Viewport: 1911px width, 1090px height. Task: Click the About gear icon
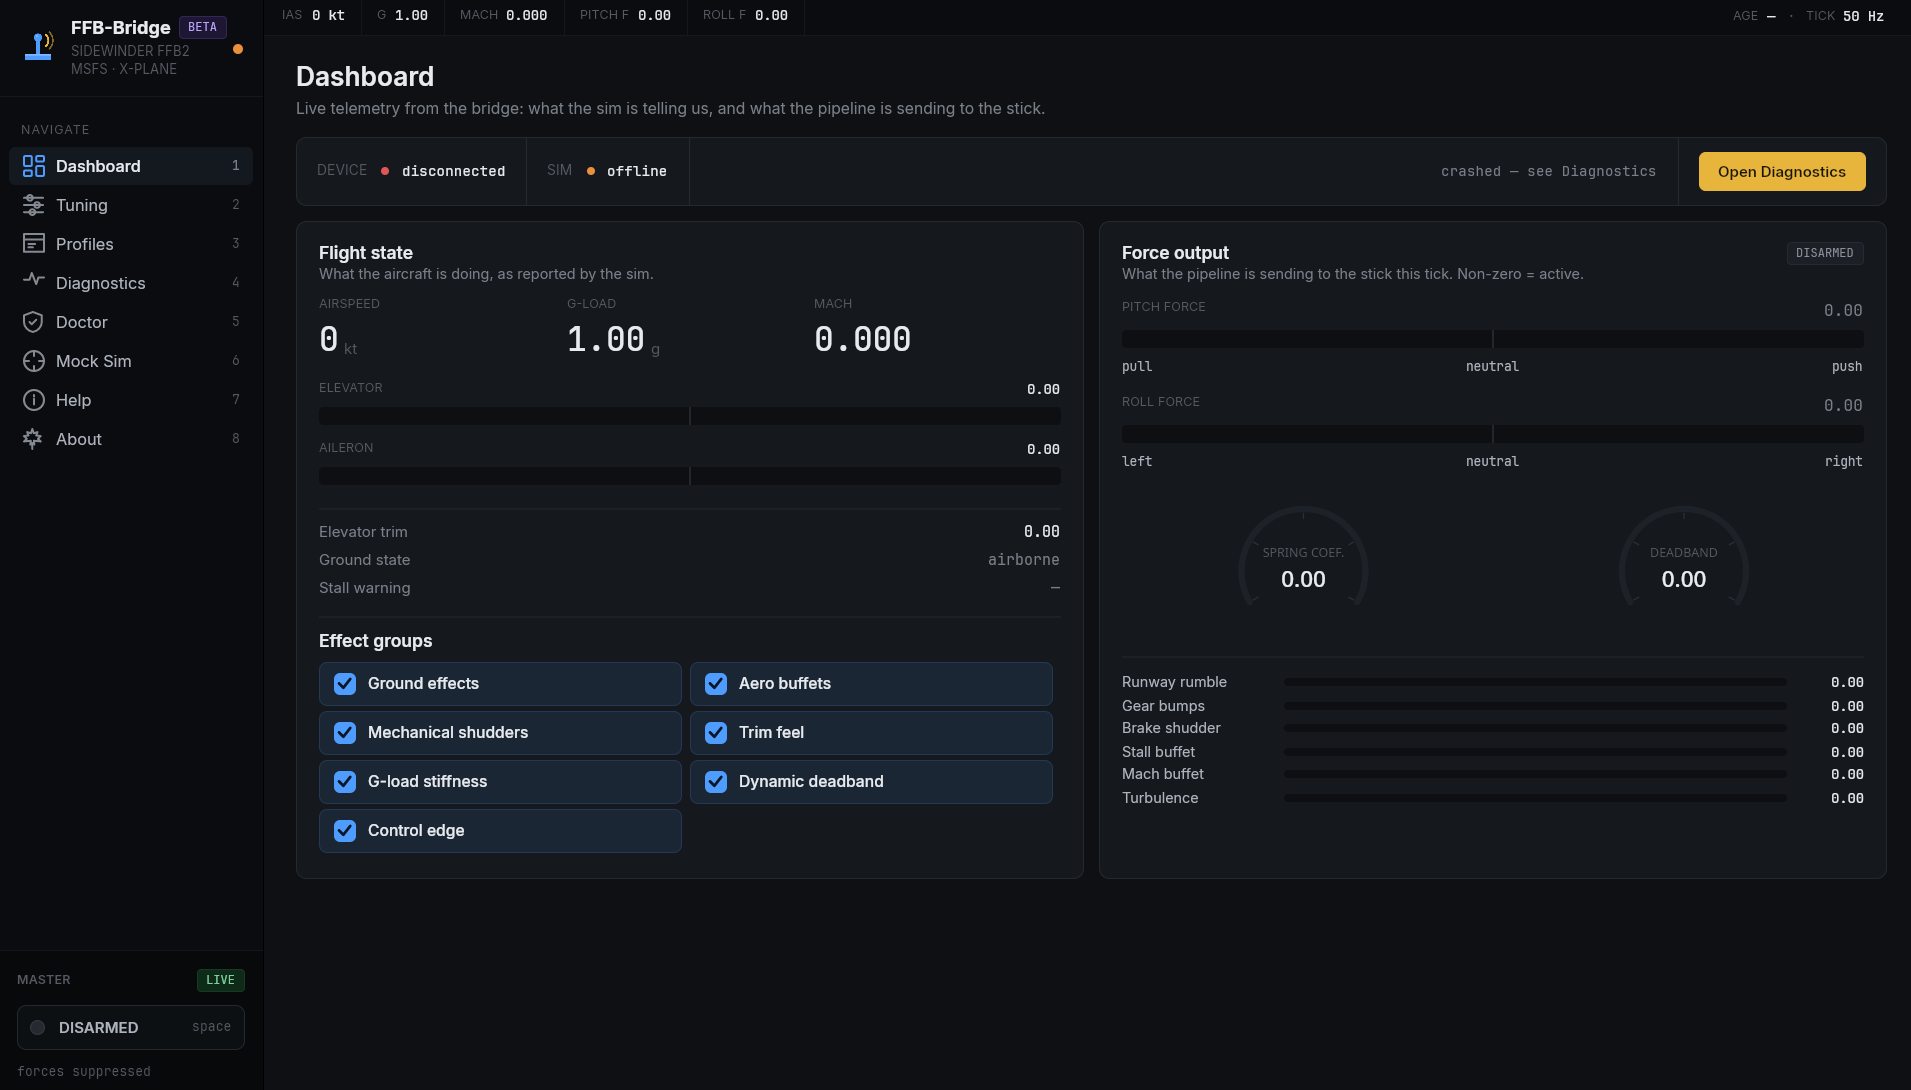pos(34,439)
